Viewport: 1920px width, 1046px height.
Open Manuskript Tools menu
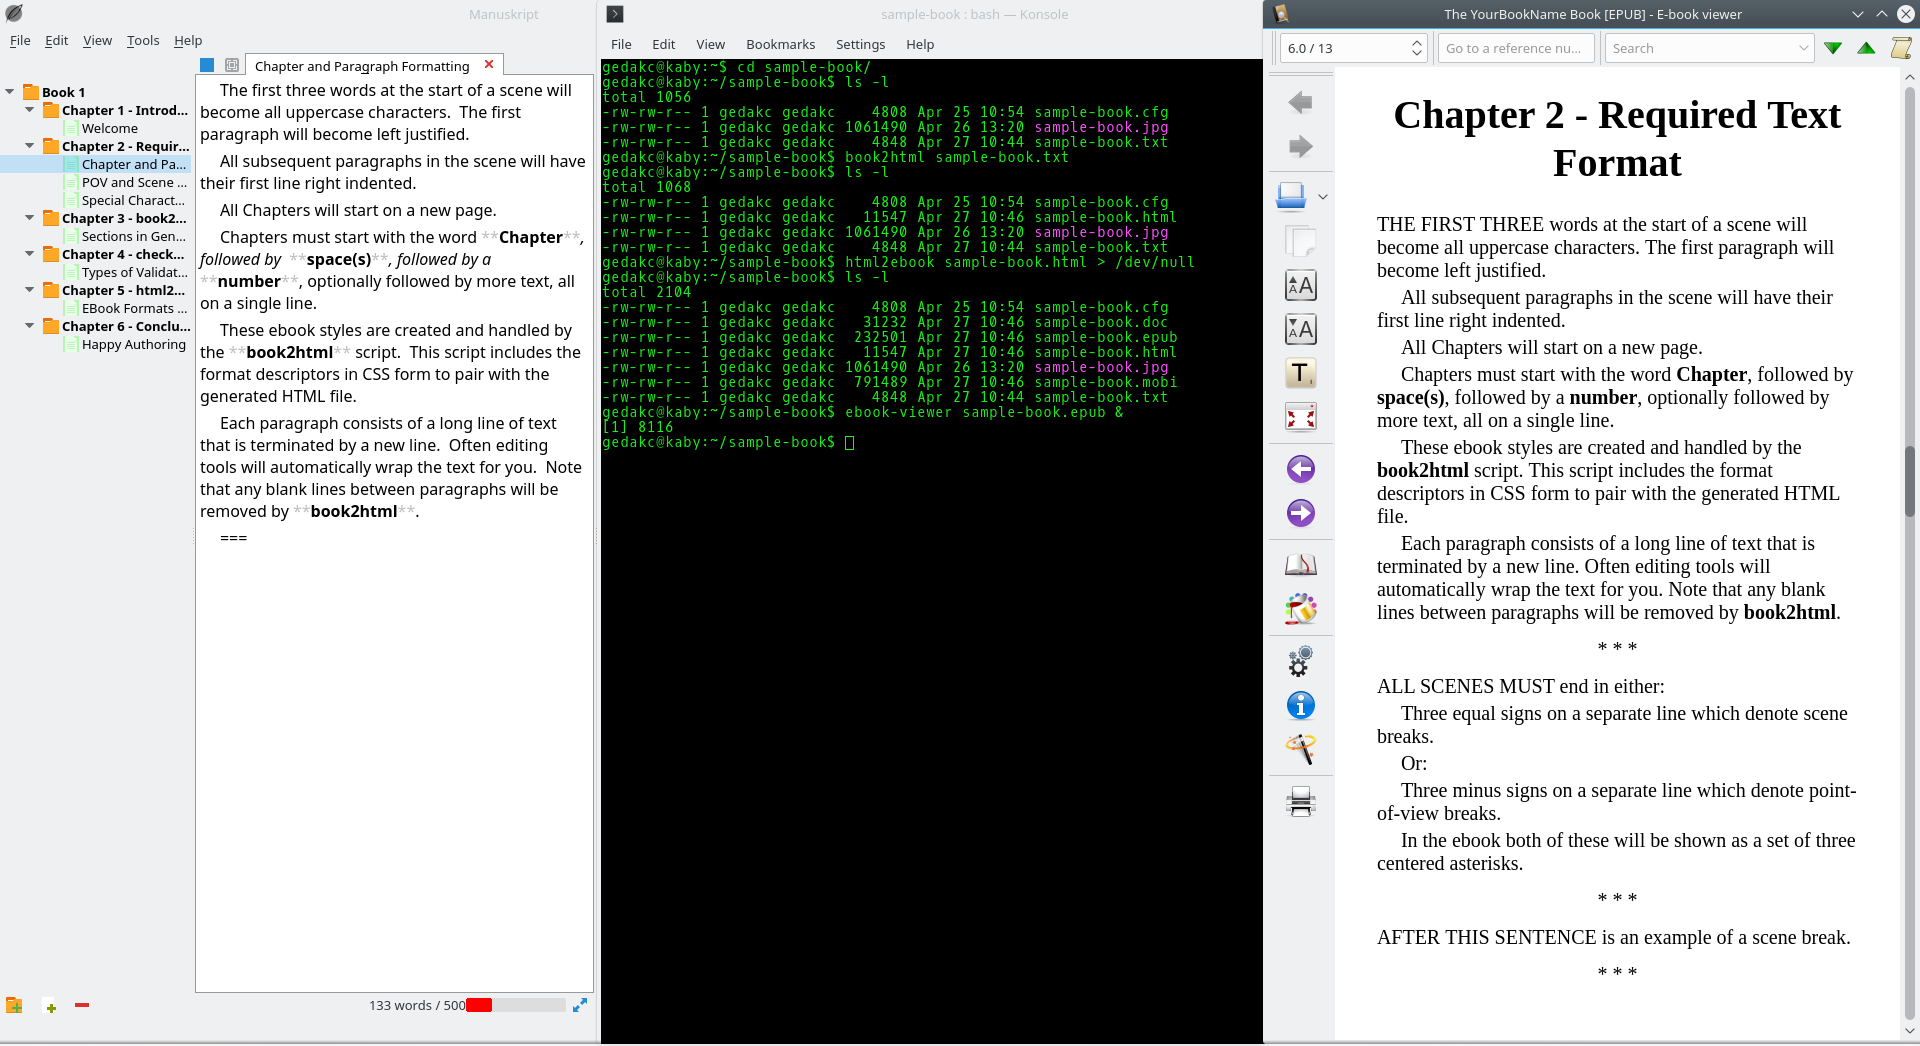pos(143,40)
